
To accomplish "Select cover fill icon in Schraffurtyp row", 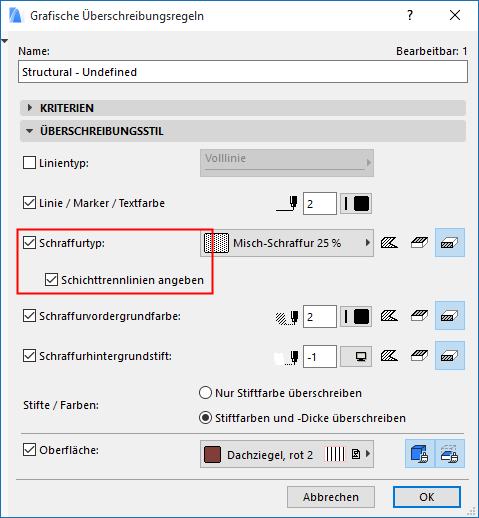I will 419,243.
